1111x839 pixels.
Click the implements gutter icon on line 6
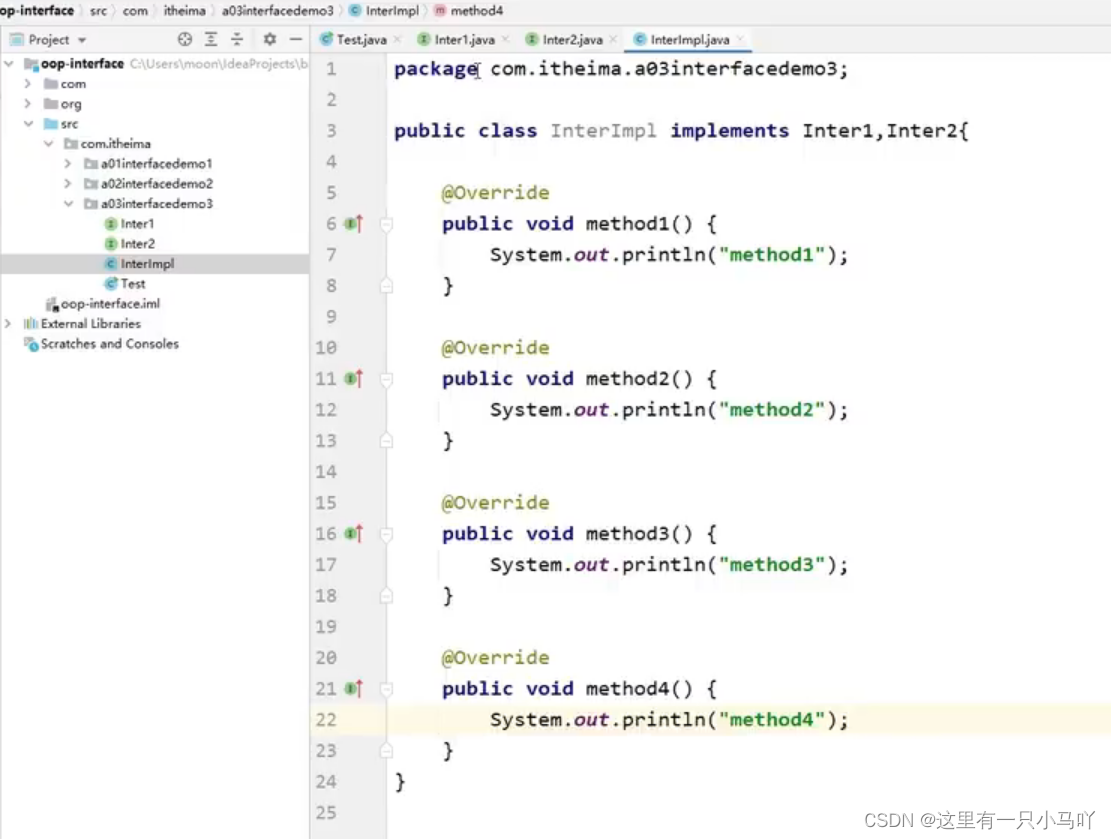pos(354,224)
